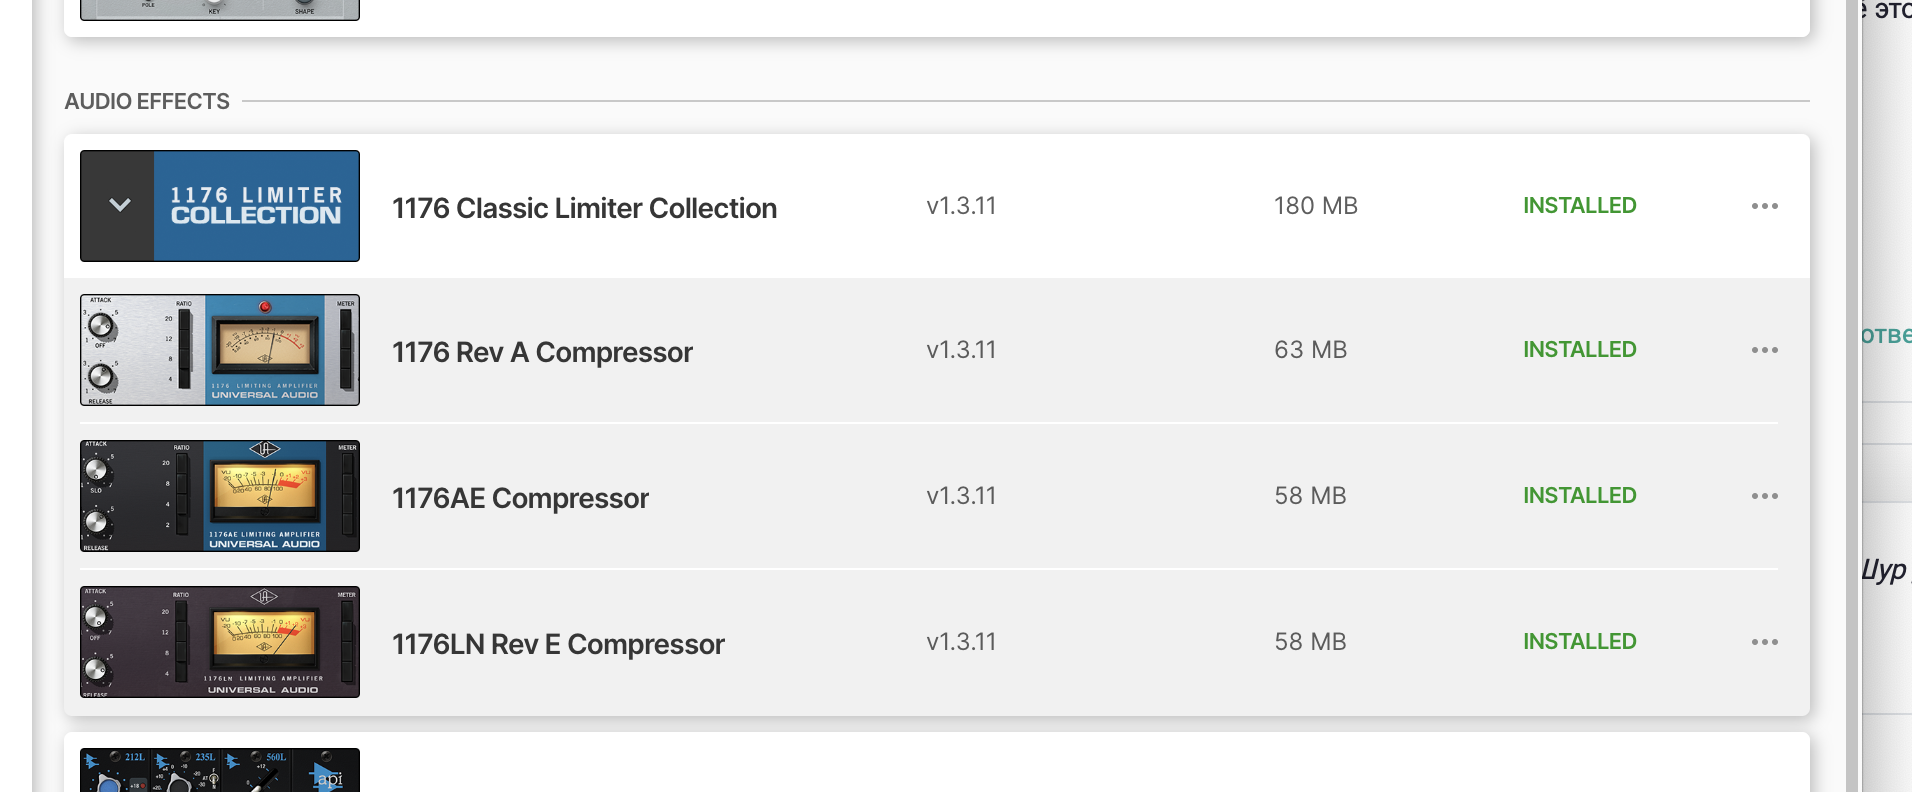Click INSTALLED status for 1176 Classic Limiter Collection

[1579, 206]
